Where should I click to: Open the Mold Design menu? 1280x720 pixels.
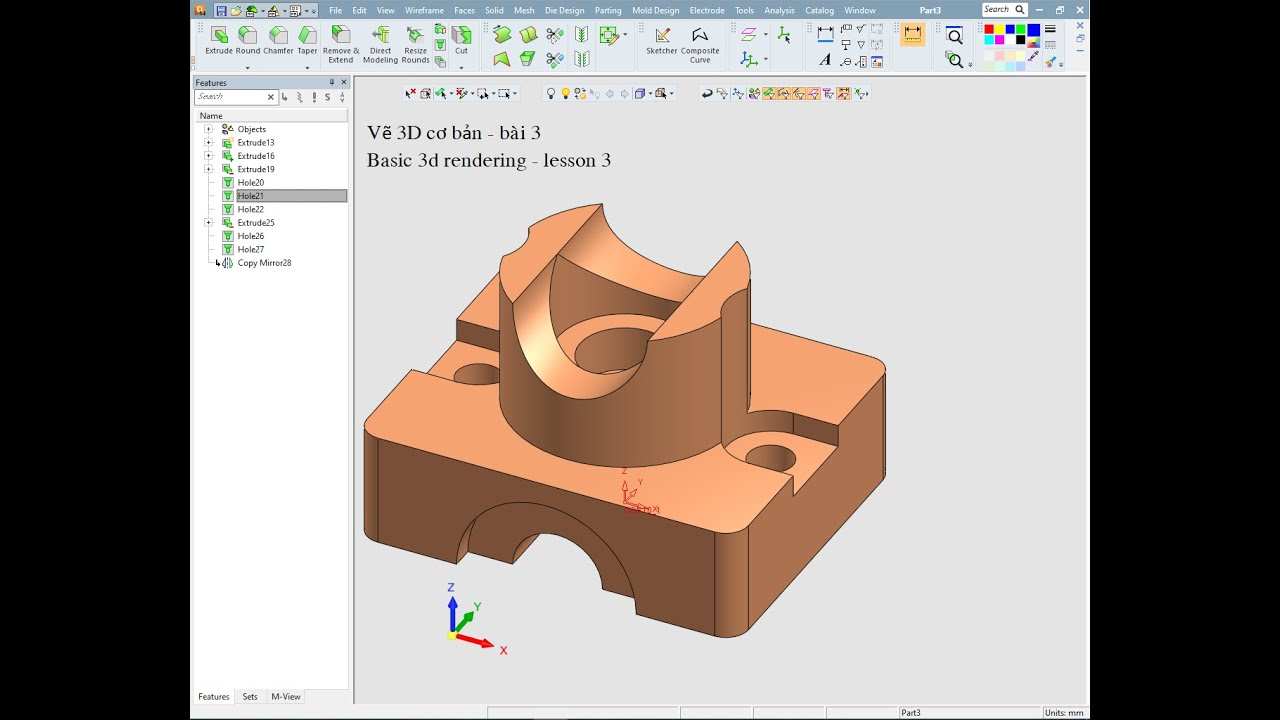coord(655,10)
